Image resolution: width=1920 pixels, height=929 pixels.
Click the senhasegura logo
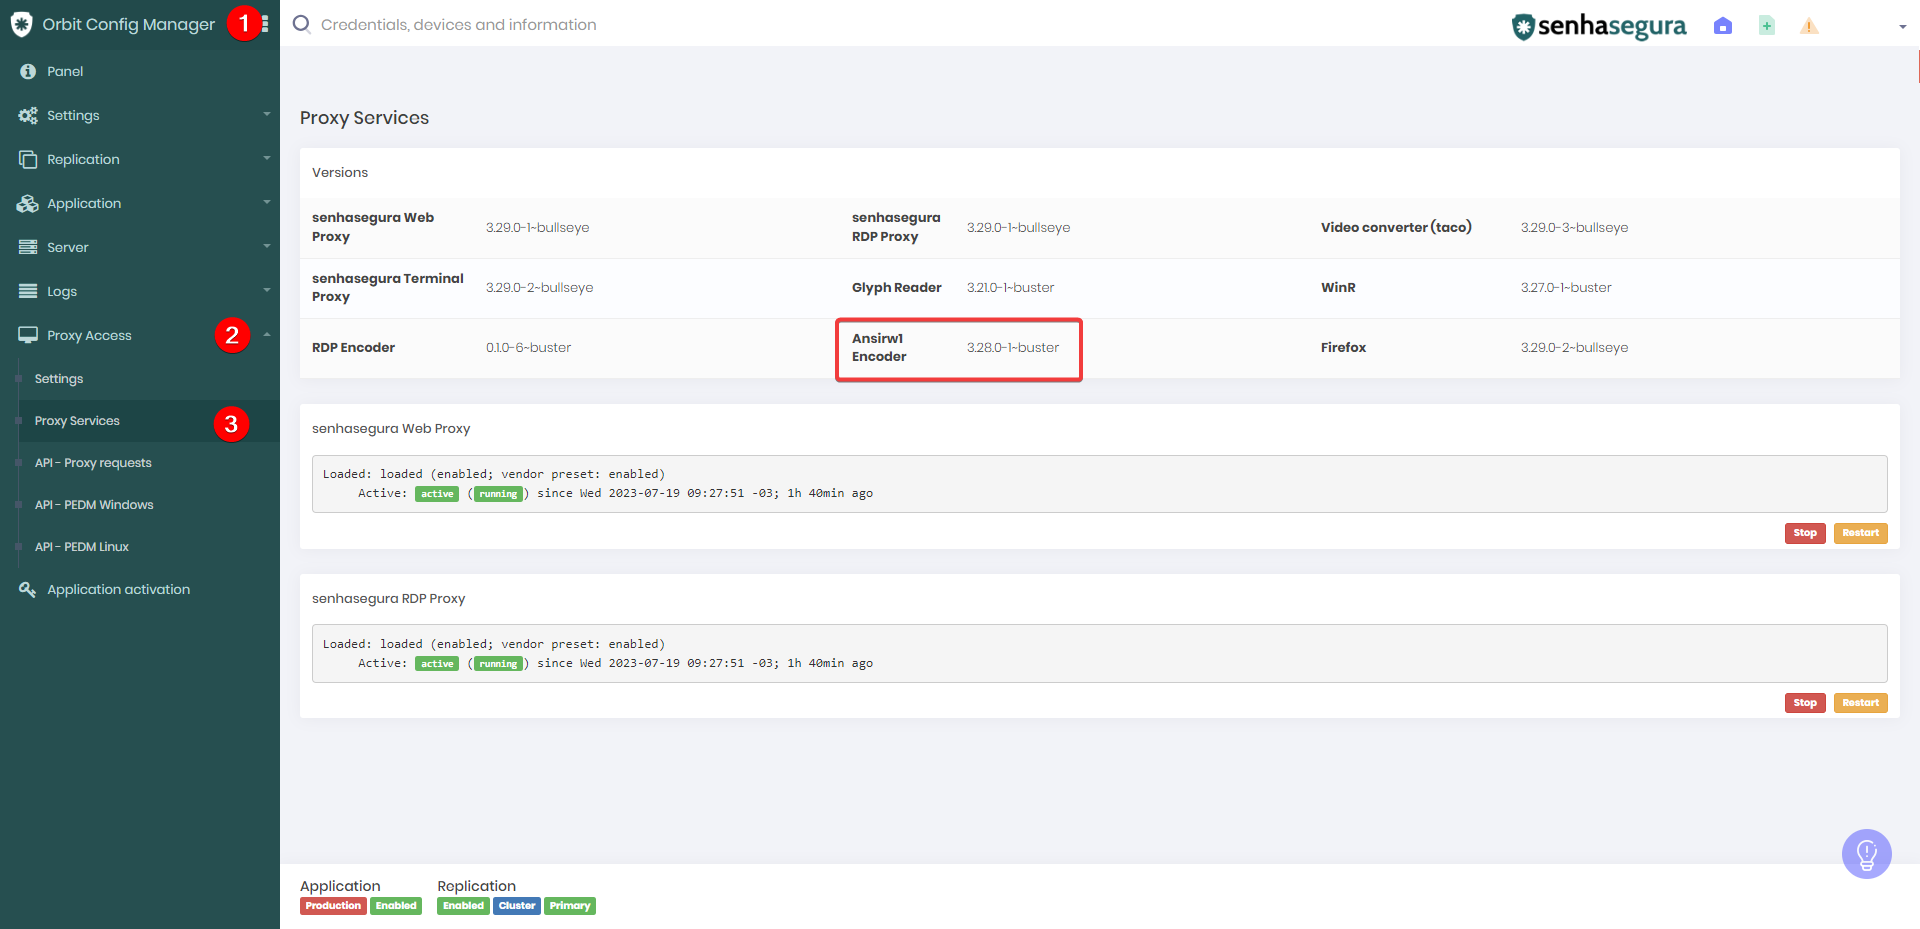1598,26
